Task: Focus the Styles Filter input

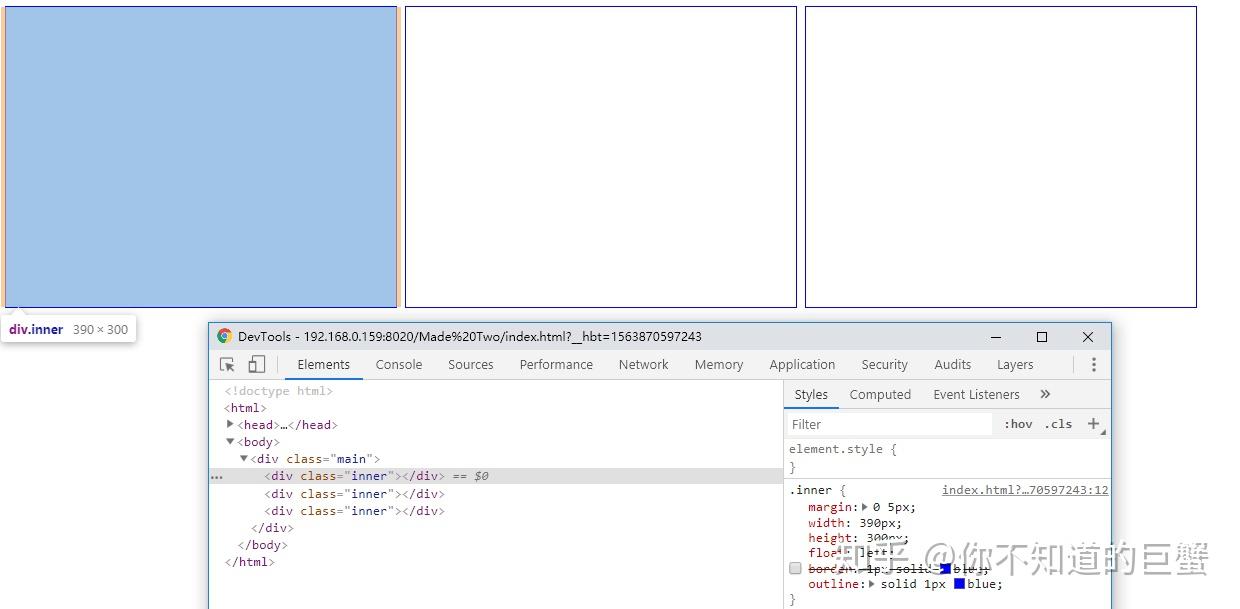Action: (890, 424)
